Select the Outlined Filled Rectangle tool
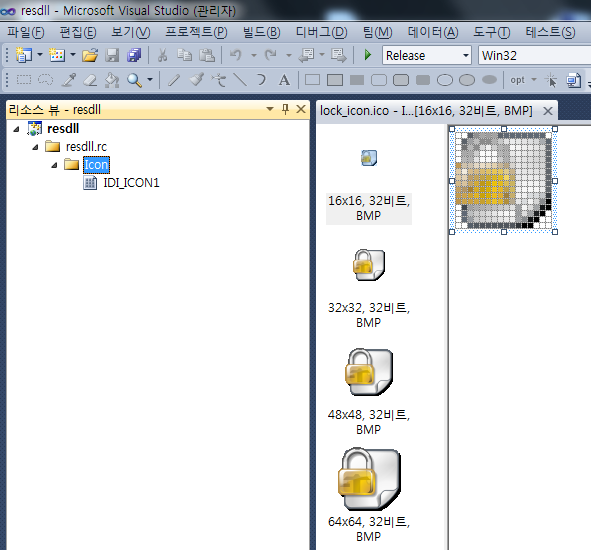This screenshot has width=591, height=550. [x=335, y=80]
